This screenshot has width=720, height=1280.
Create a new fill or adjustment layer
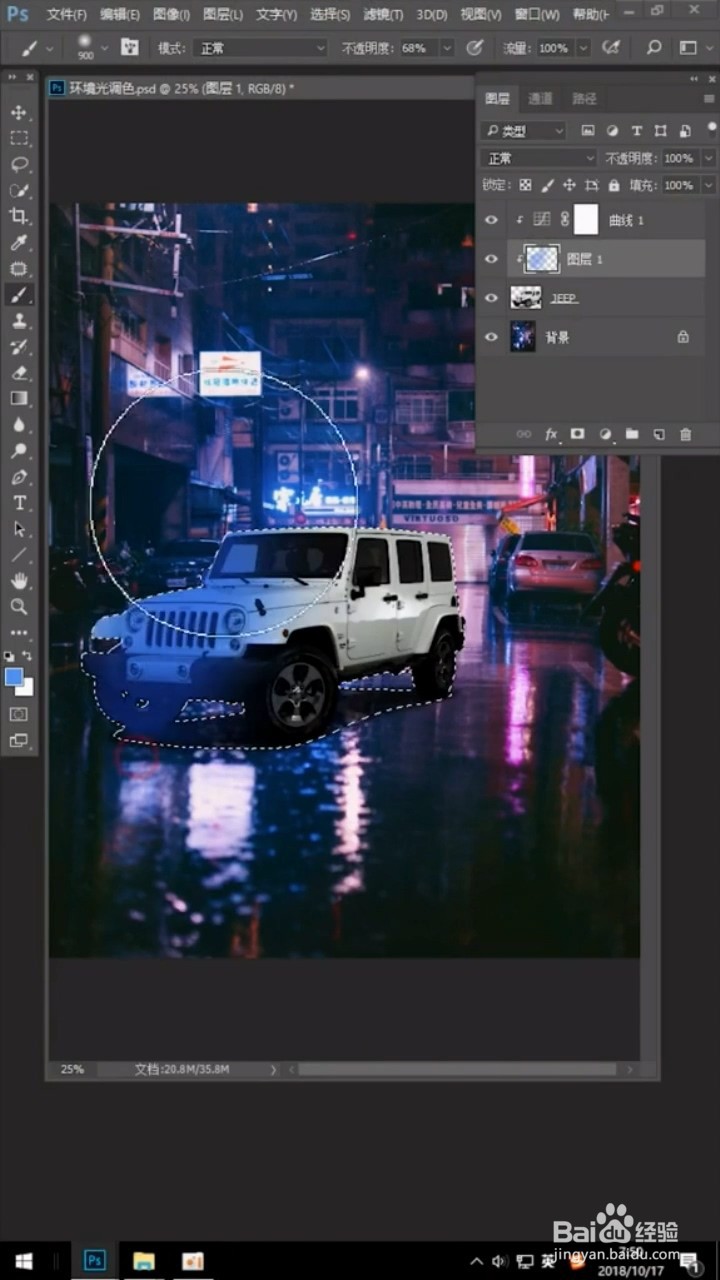tap(605, 434)
